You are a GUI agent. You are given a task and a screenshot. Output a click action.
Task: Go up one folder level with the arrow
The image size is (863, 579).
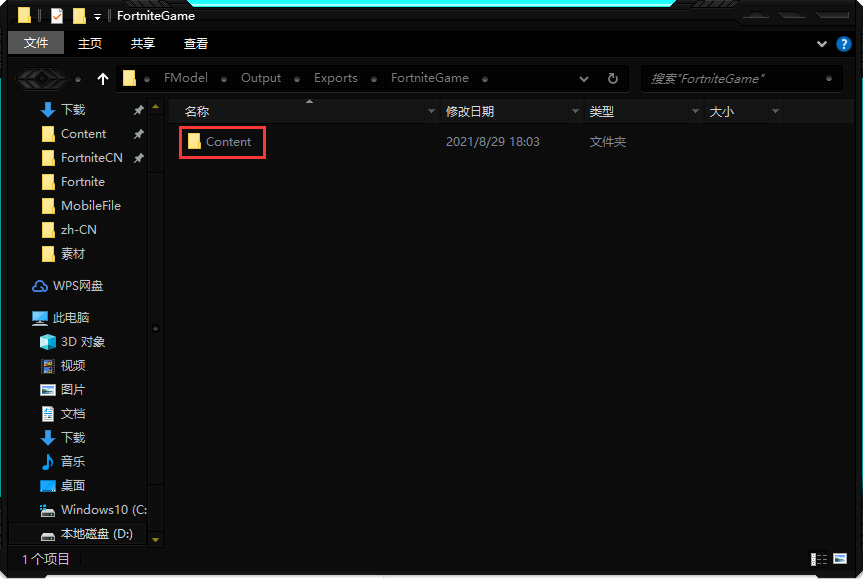pos(103,79)
